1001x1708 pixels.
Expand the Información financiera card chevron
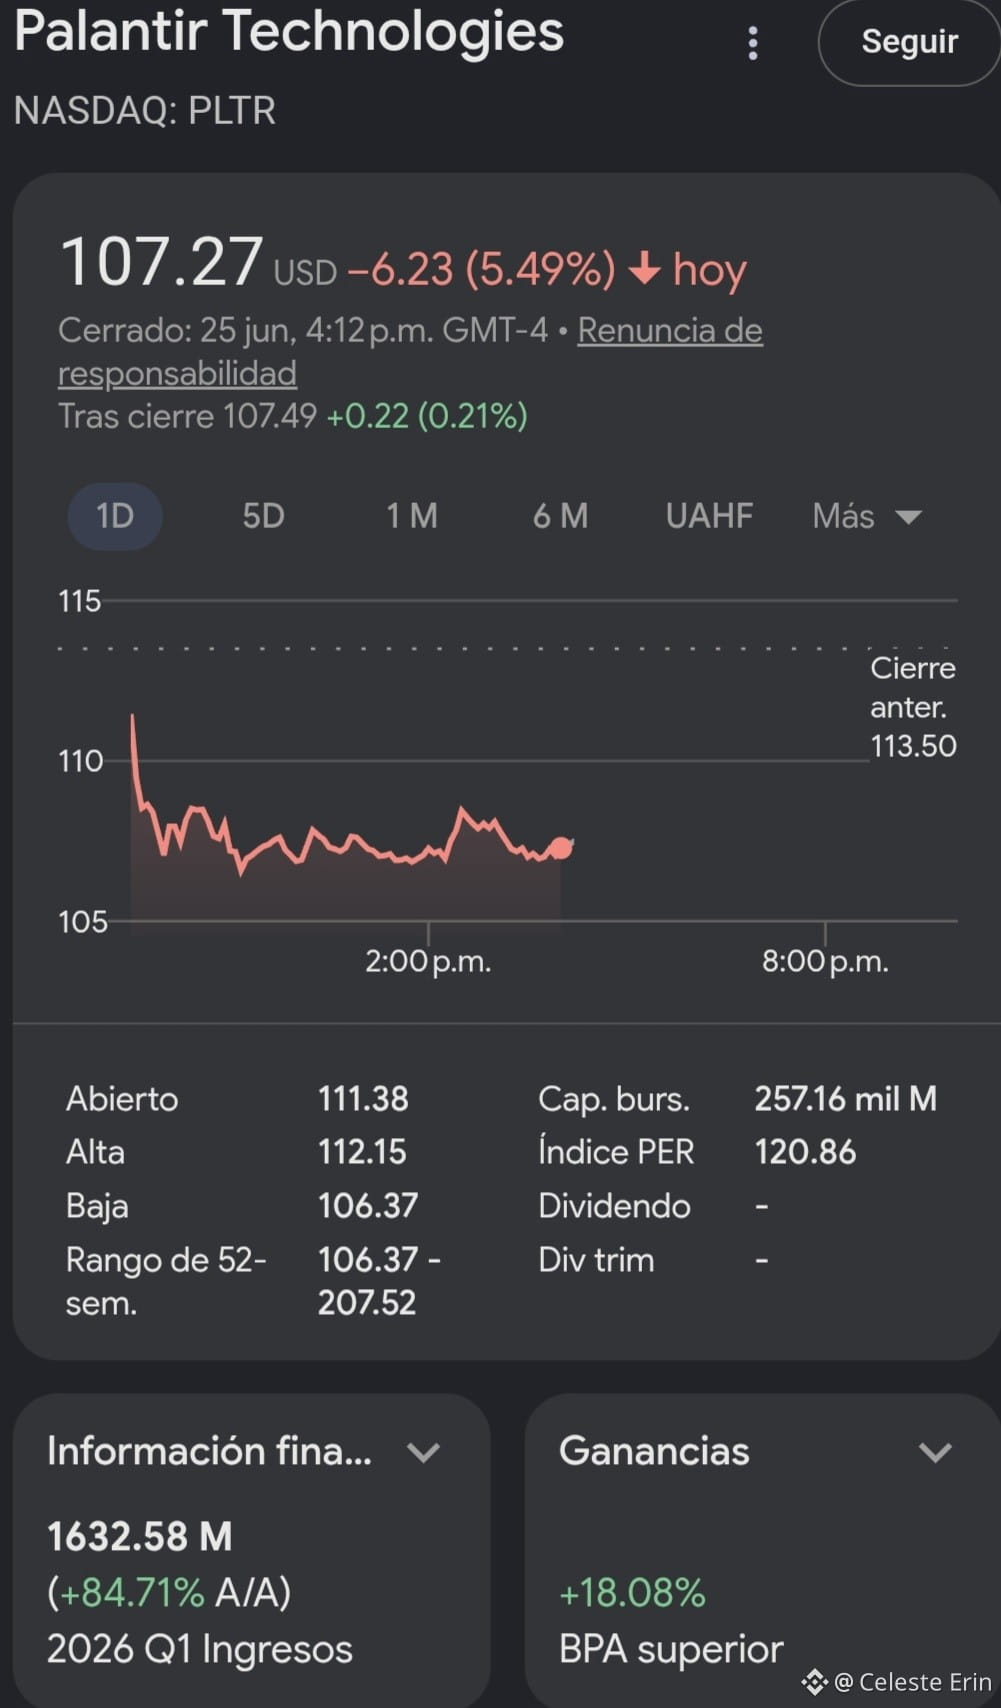pos(424,1452)
